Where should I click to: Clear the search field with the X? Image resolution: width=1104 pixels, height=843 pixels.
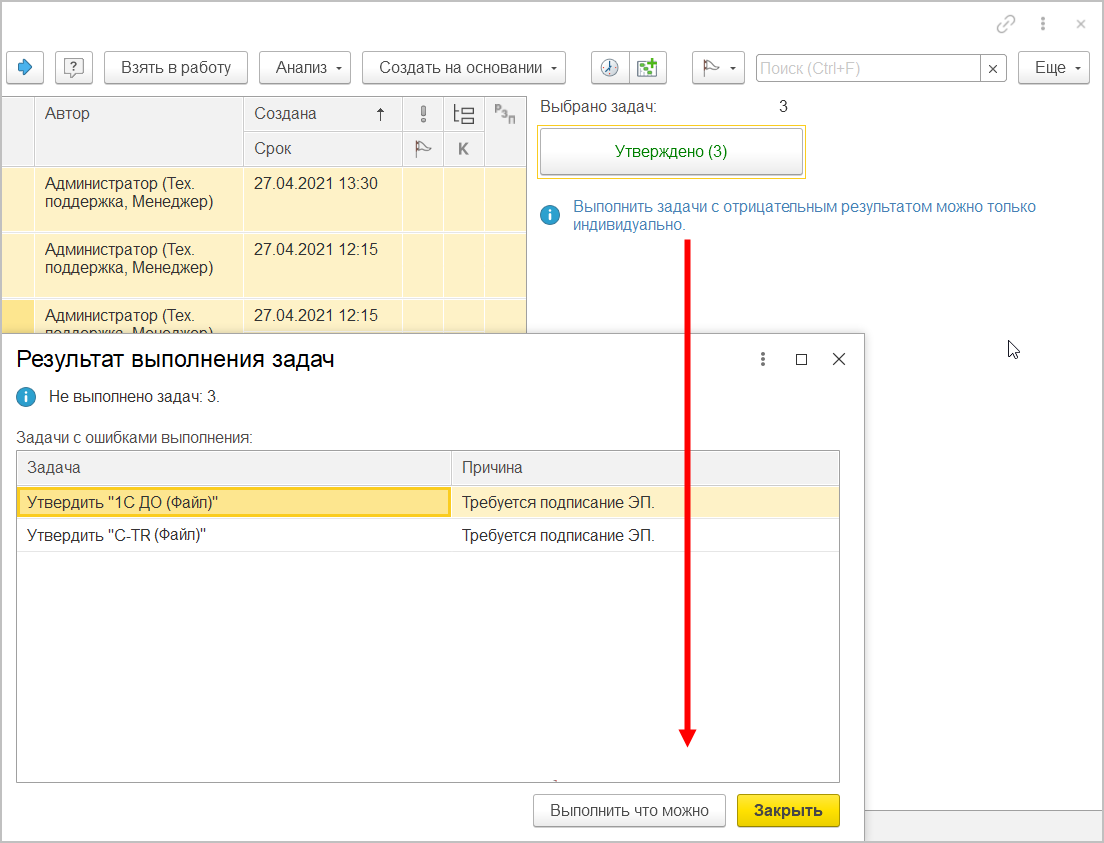coord(992,68)
